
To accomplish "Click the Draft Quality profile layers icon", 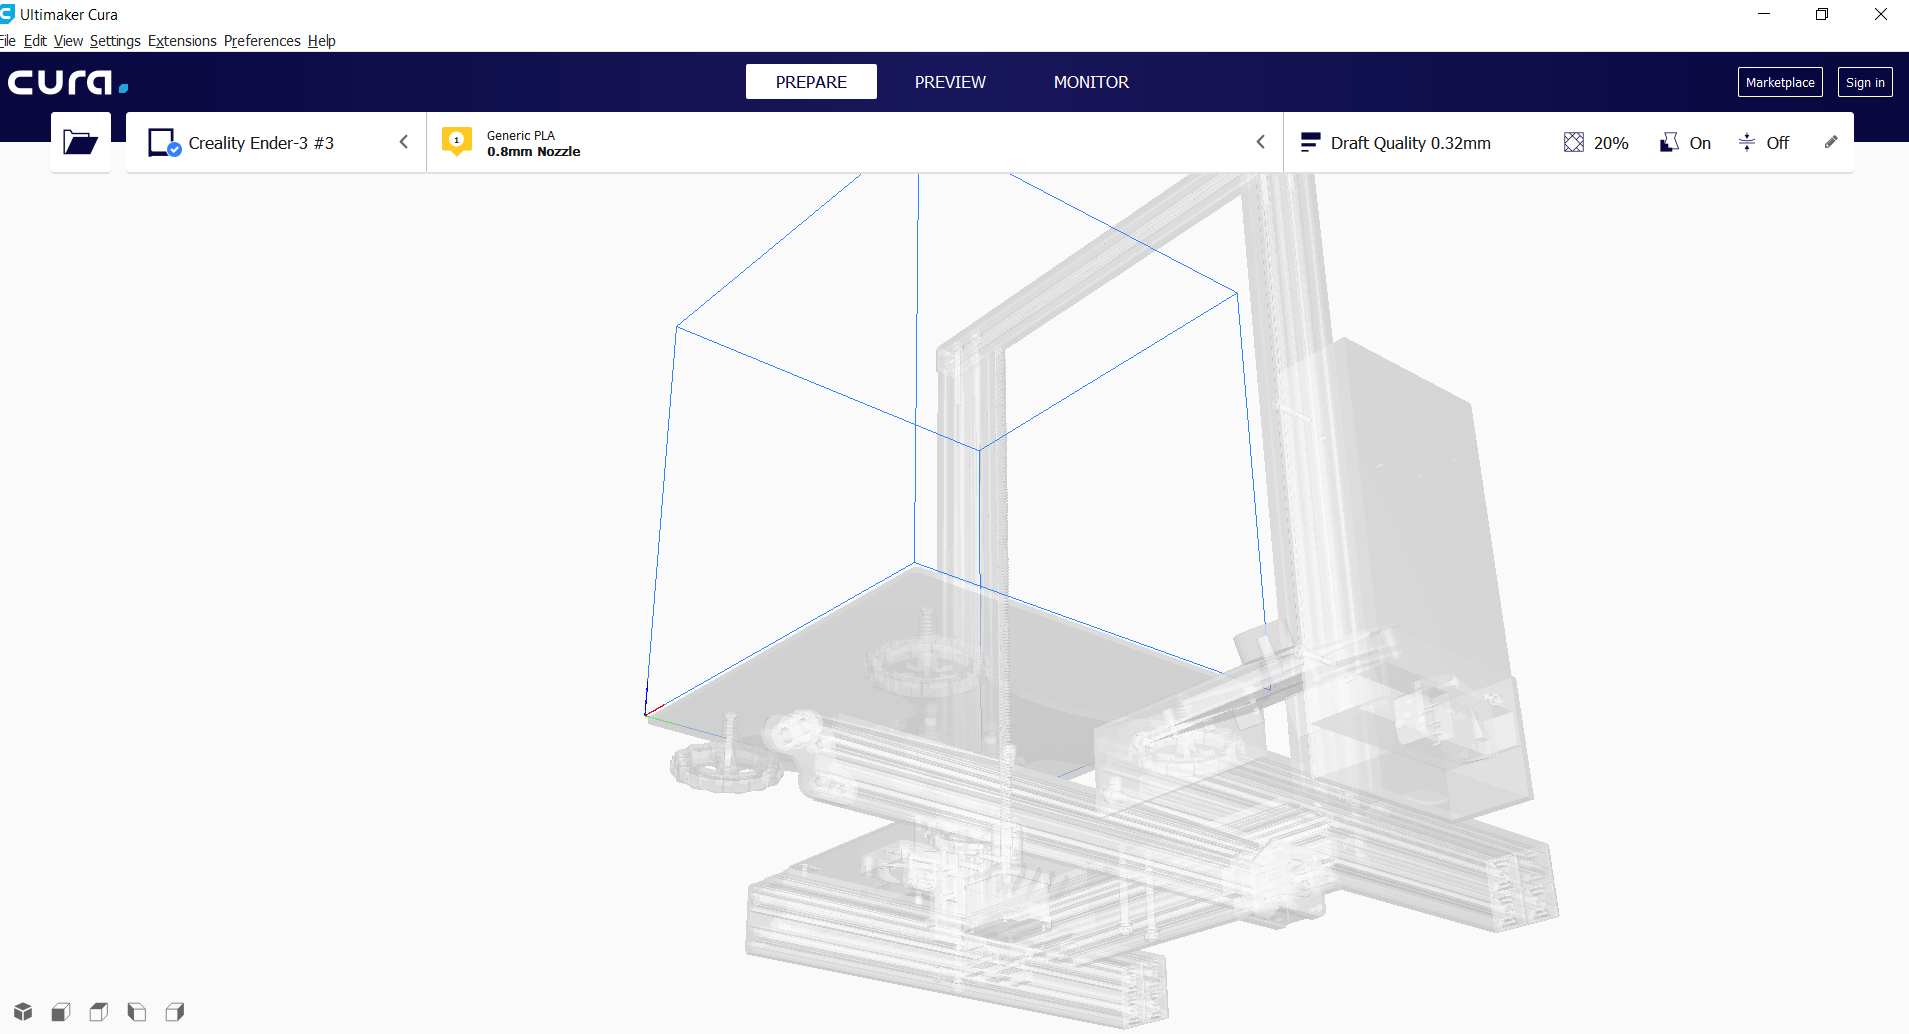I will coord(1310,143).
